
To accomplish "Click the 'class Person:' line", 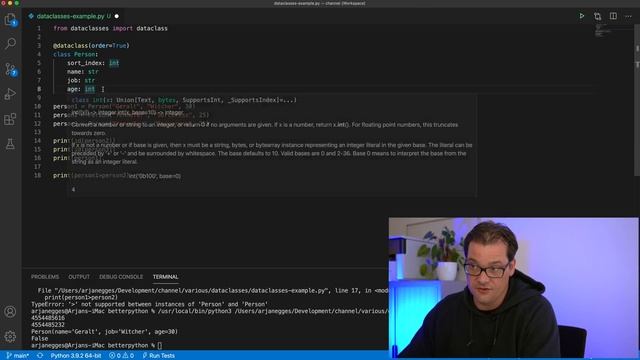I will click(76, 54).
